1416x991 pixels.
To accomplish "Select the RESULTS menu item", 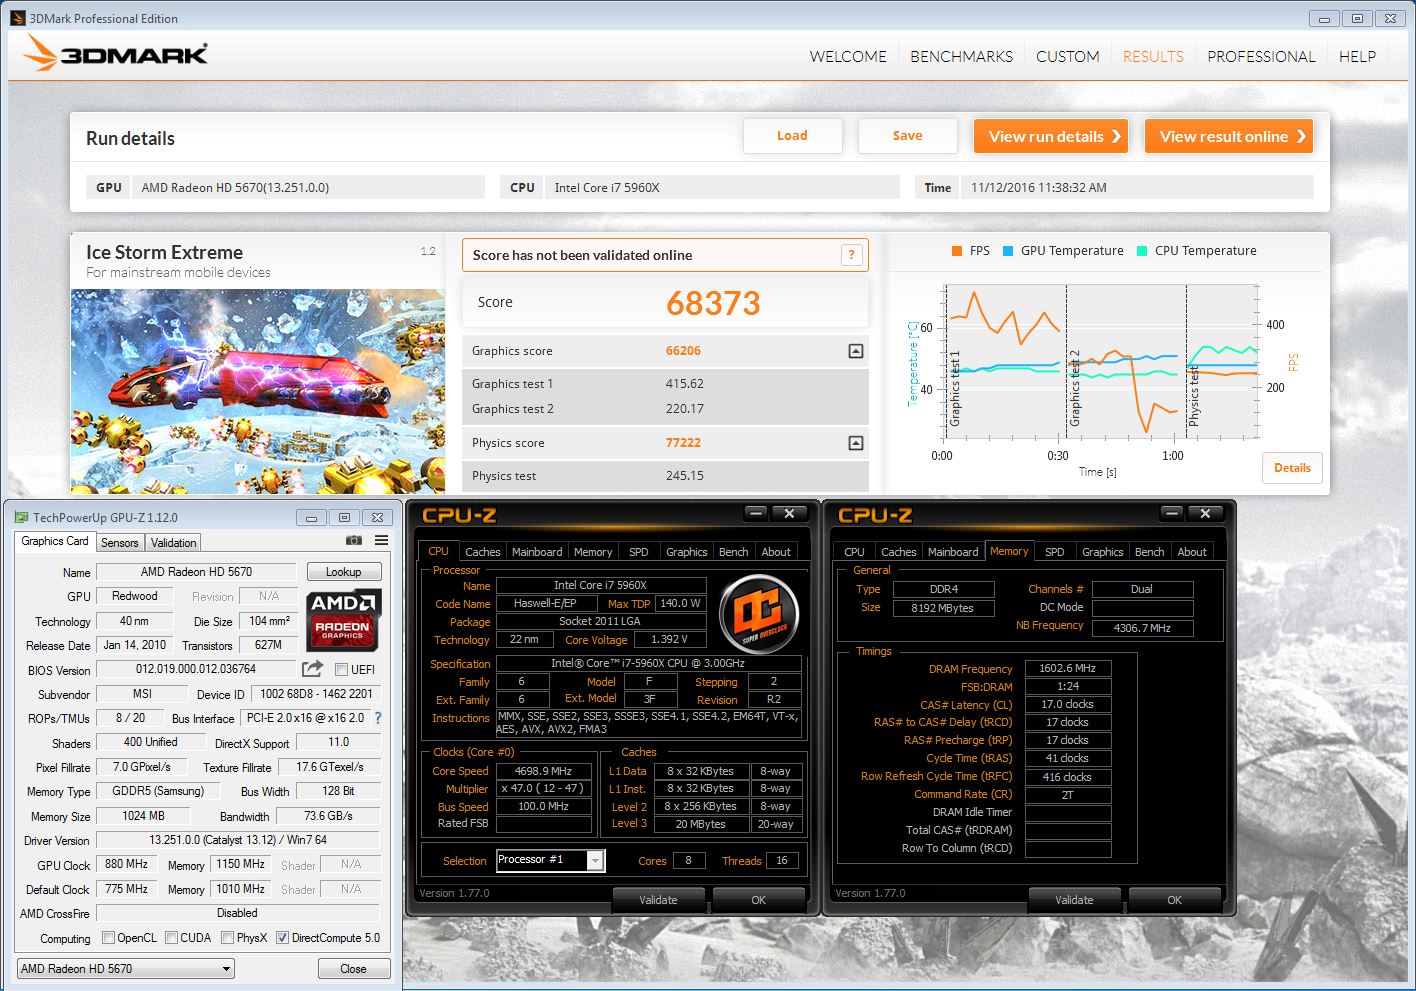I will tap(1153, 57).
